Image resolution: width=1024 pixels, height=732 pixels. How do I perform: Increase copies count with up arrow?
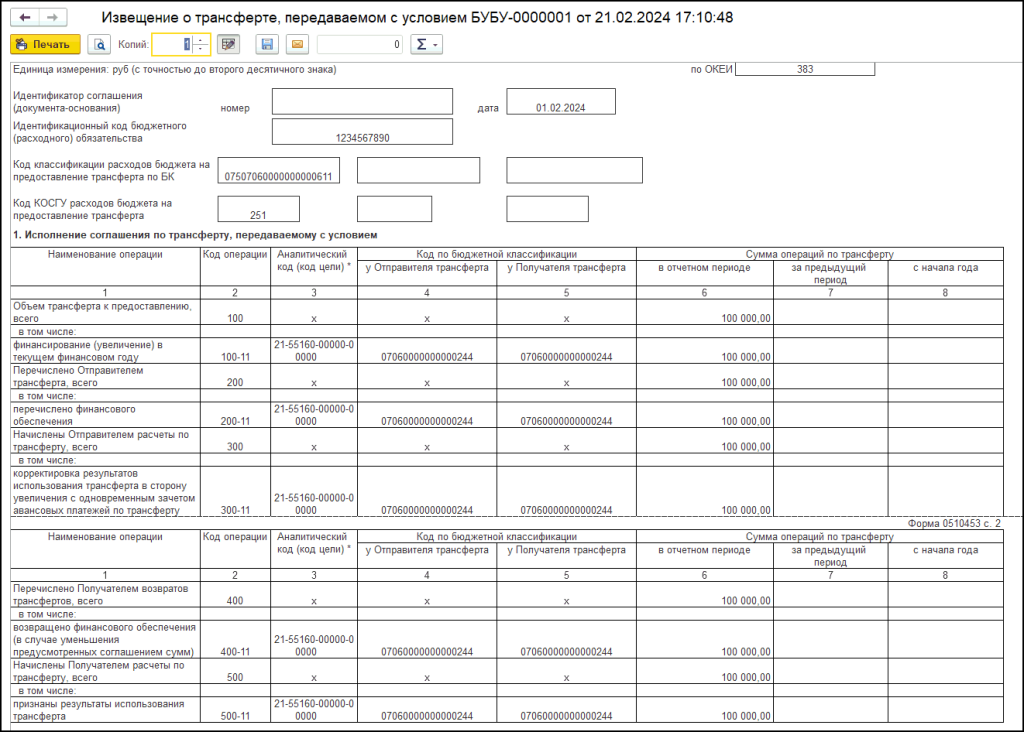(x=200, y=40)
